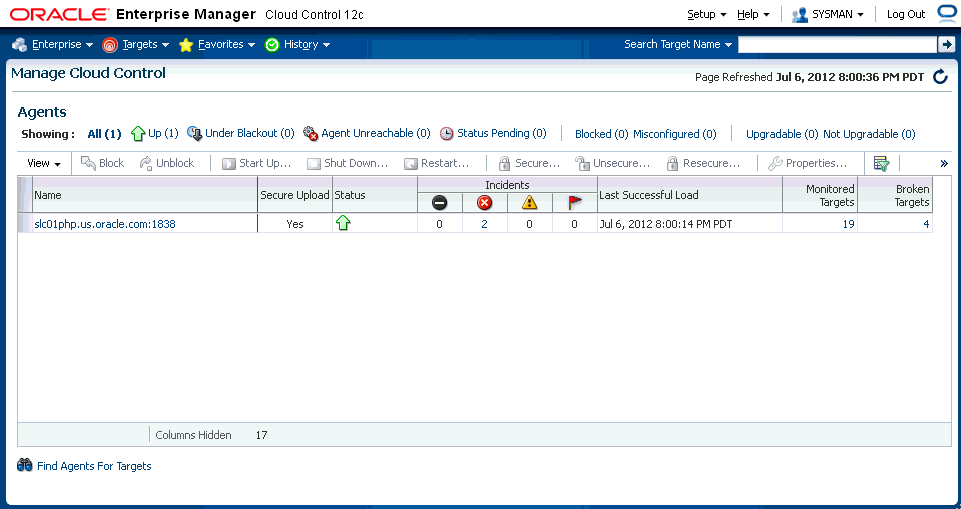Click the Under Blackout filter icon

[x=194, y=134]
